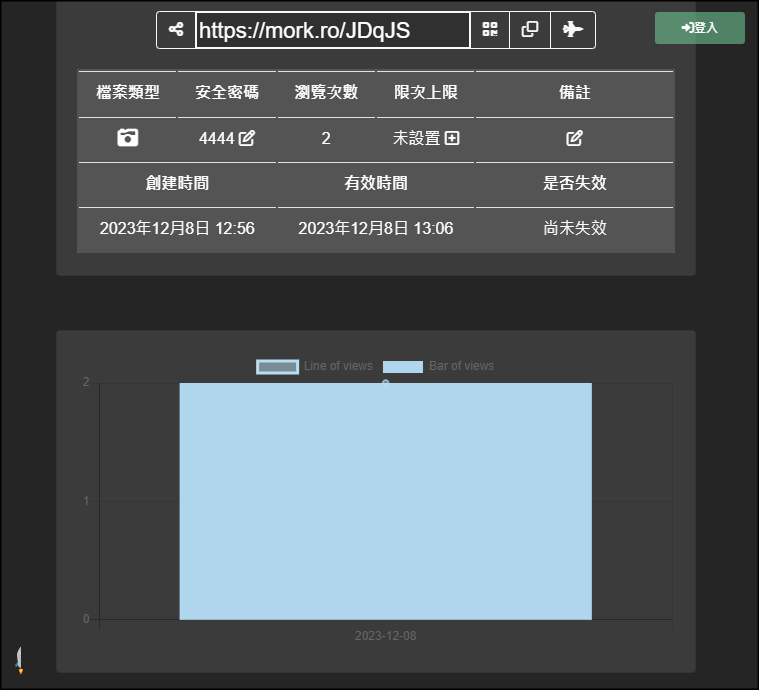Click the 2023-12-08 axis date label

click(386, 636)
